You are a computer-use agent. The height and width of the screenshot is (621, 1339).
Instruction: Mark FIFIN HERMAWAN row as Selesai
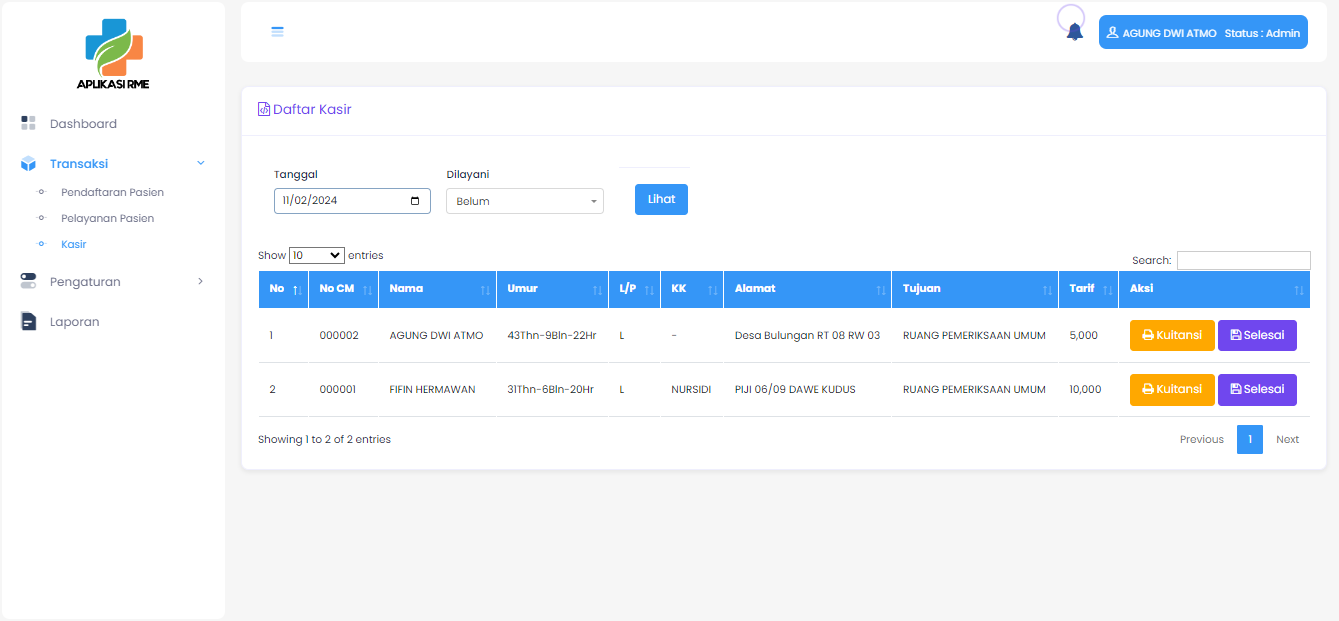click(x=1256, y=390)
